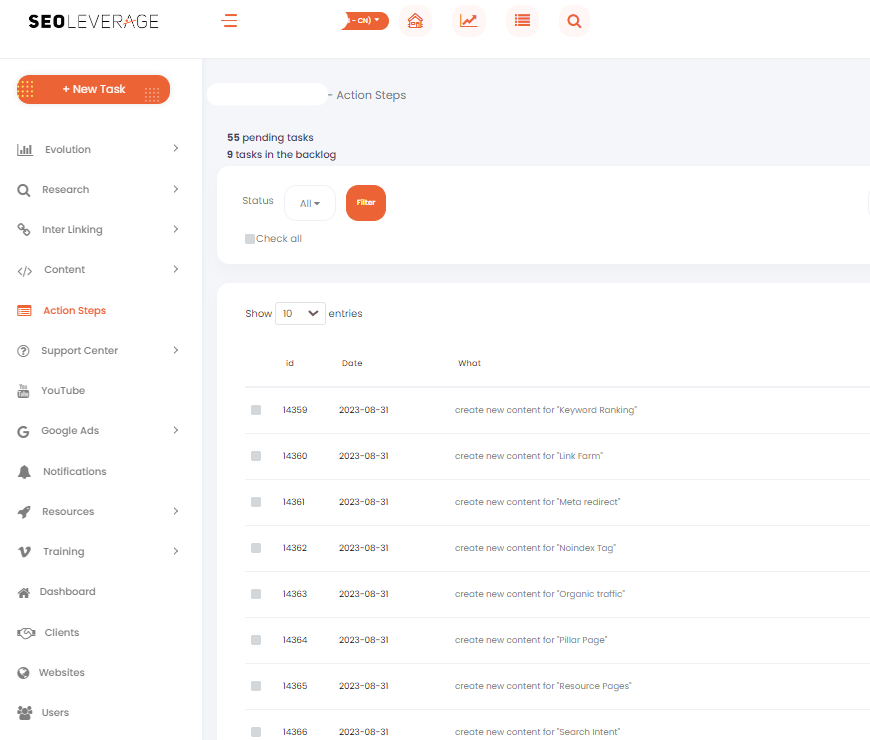Select checkbox for task 14366
This screenshot has height=740, width=870.
(256, 732)
